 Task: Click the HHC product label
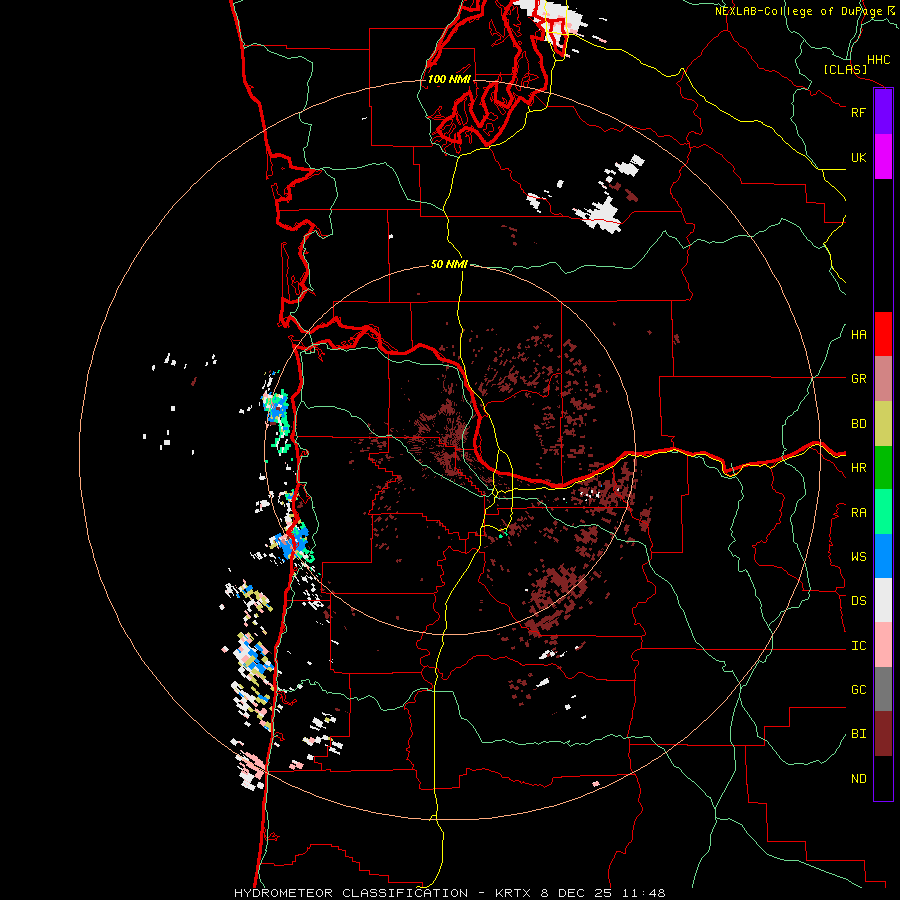tap(879, 60)
